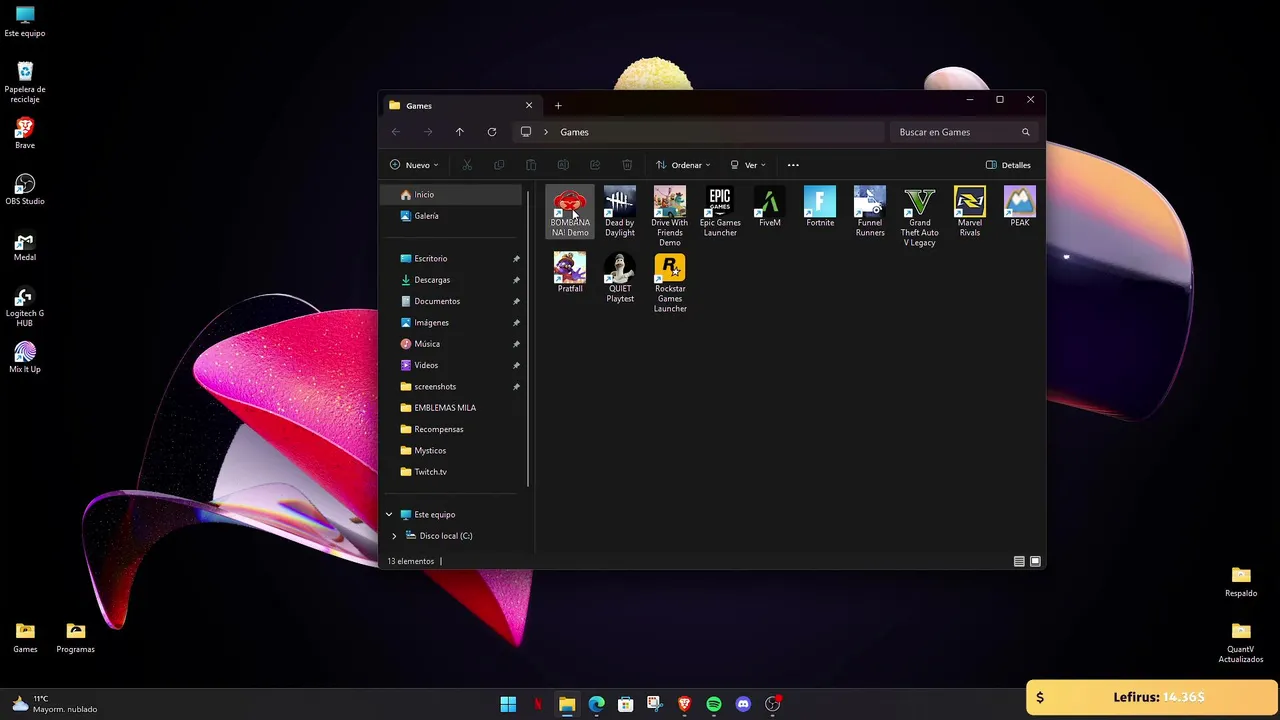Select the Drive With Friends Demo icon

(670, 217)
